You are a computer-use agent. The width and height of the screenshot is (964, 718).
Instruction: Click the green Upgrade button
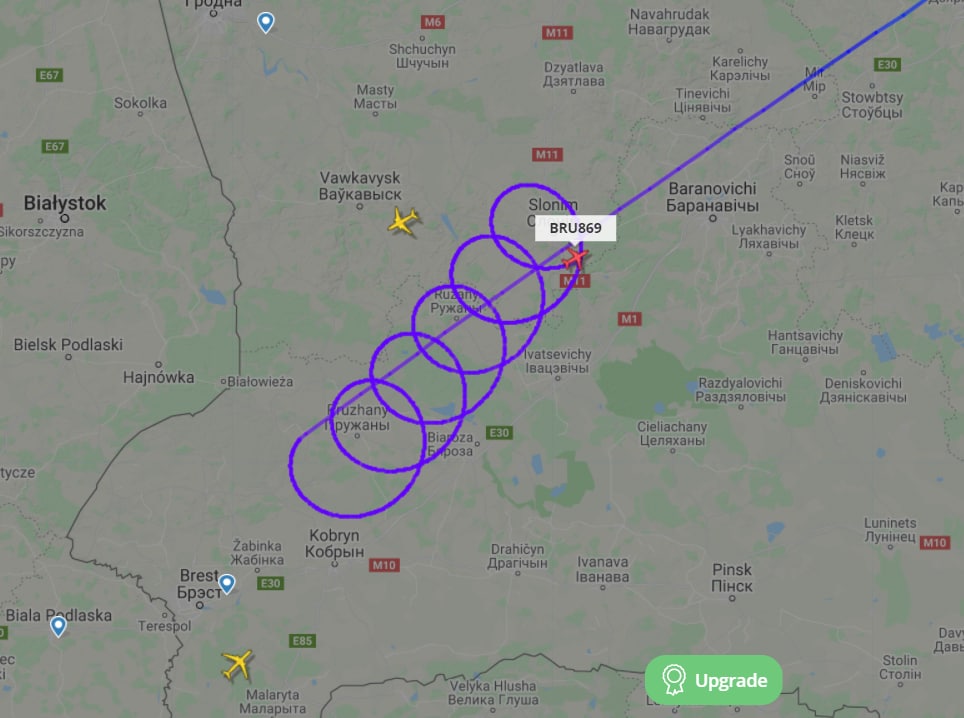713,680
